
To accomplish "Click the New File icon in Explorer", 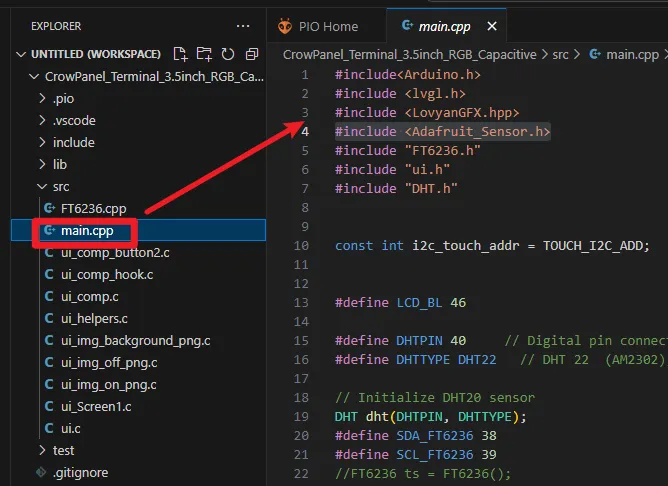I will tap(181, 54).
